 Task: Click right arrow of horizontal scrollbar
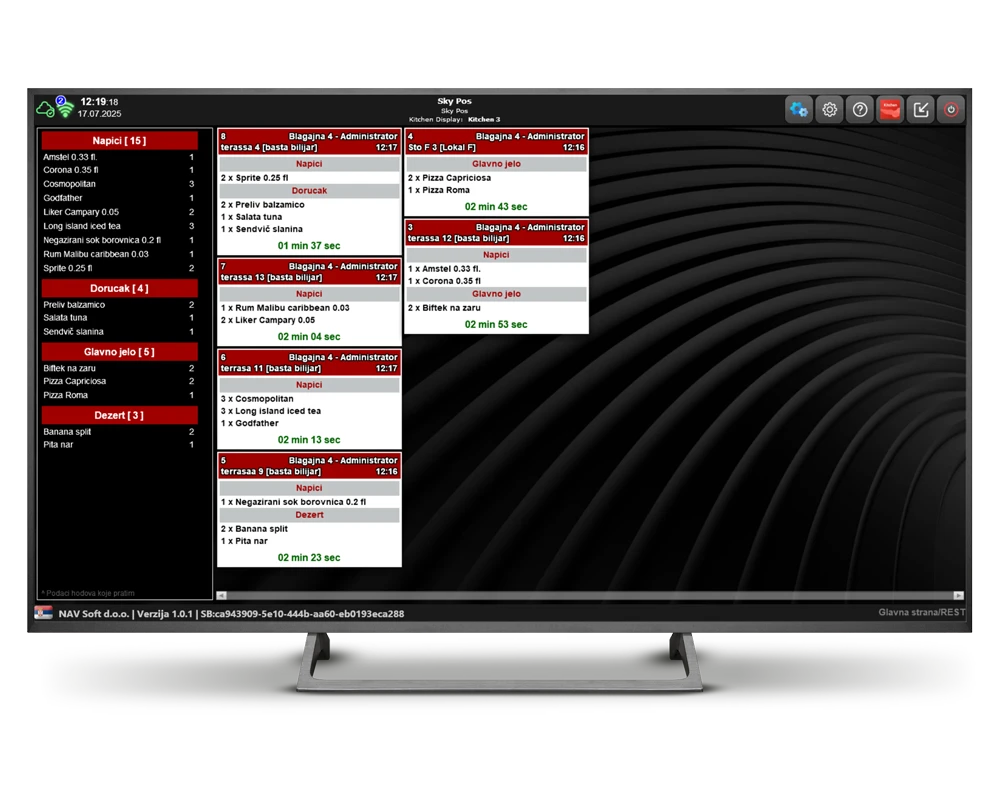pyautogui.click(x=958, y=596)
